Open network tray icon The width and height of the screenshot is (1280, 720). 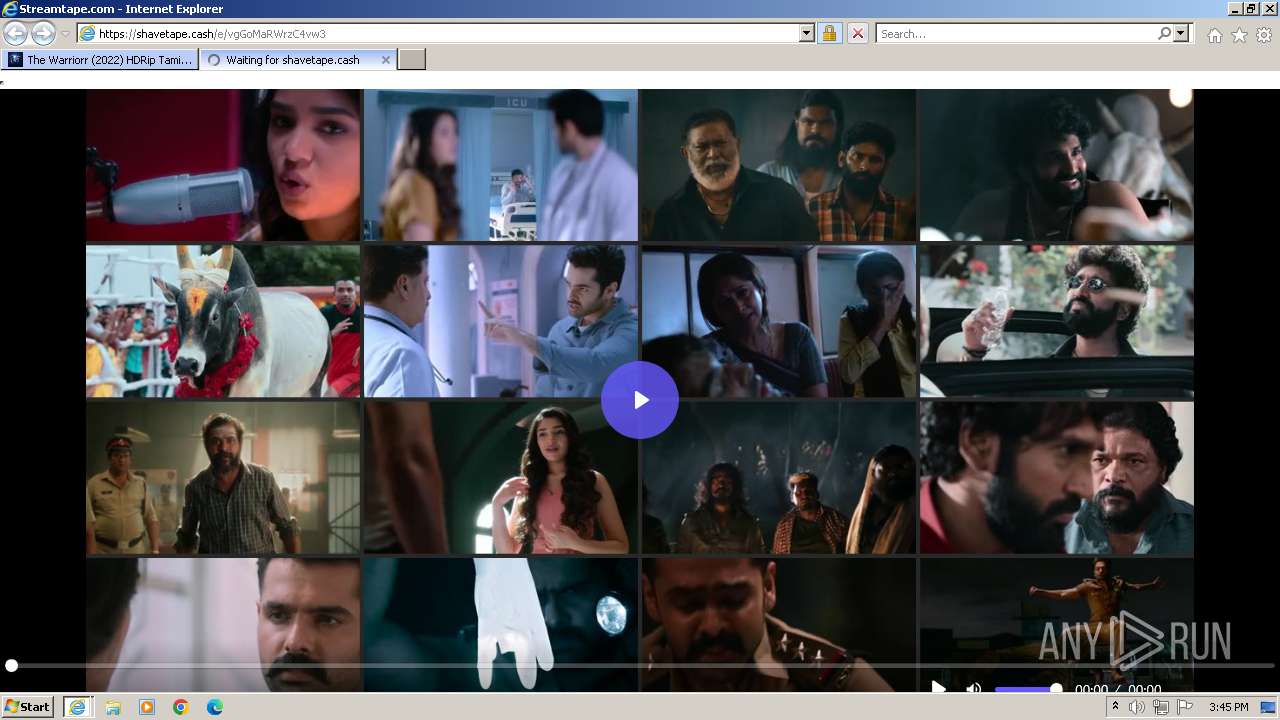1160,707
